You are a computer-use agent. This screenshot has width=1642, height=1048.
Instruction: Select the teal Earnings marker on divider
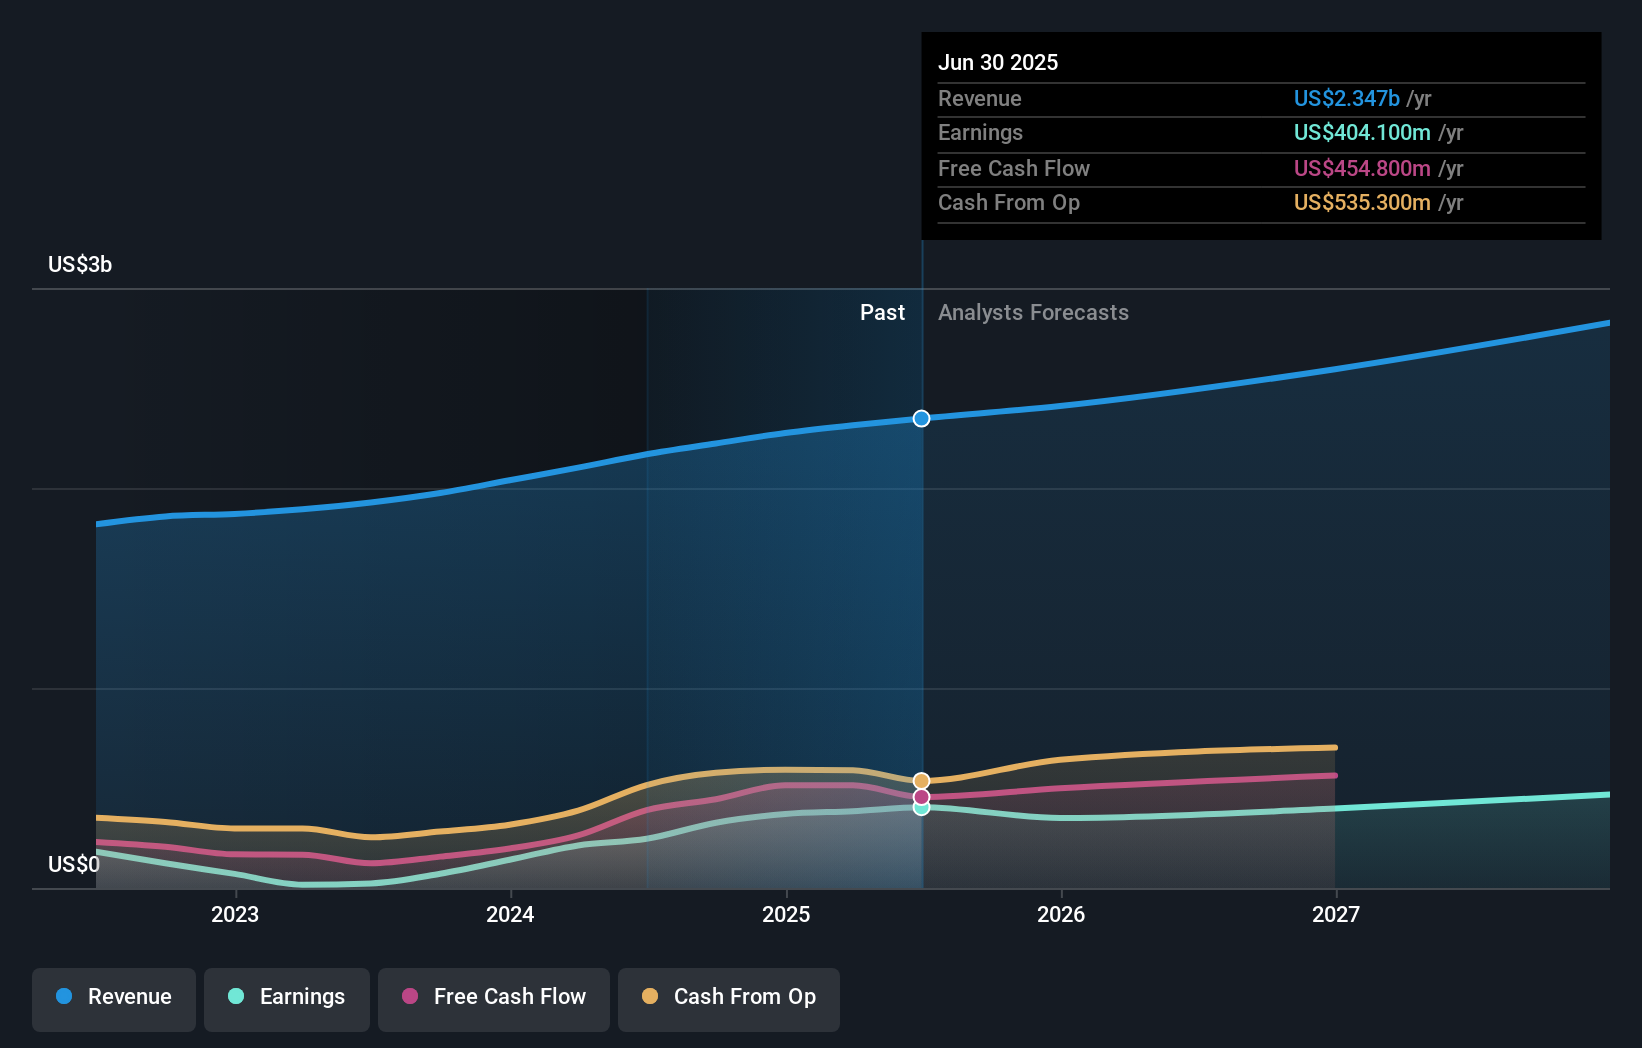pos(921,809)
